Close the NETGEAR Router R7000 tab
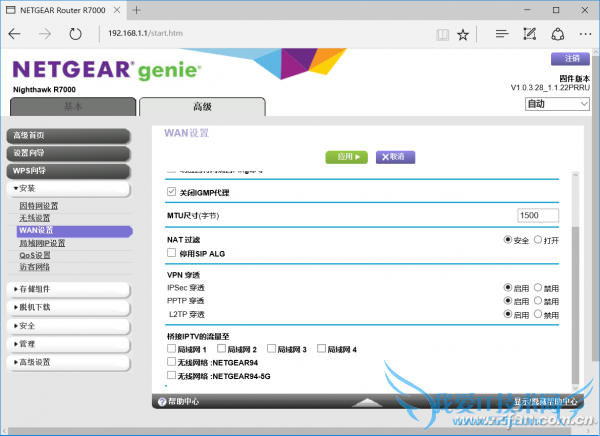 (117, 10)
